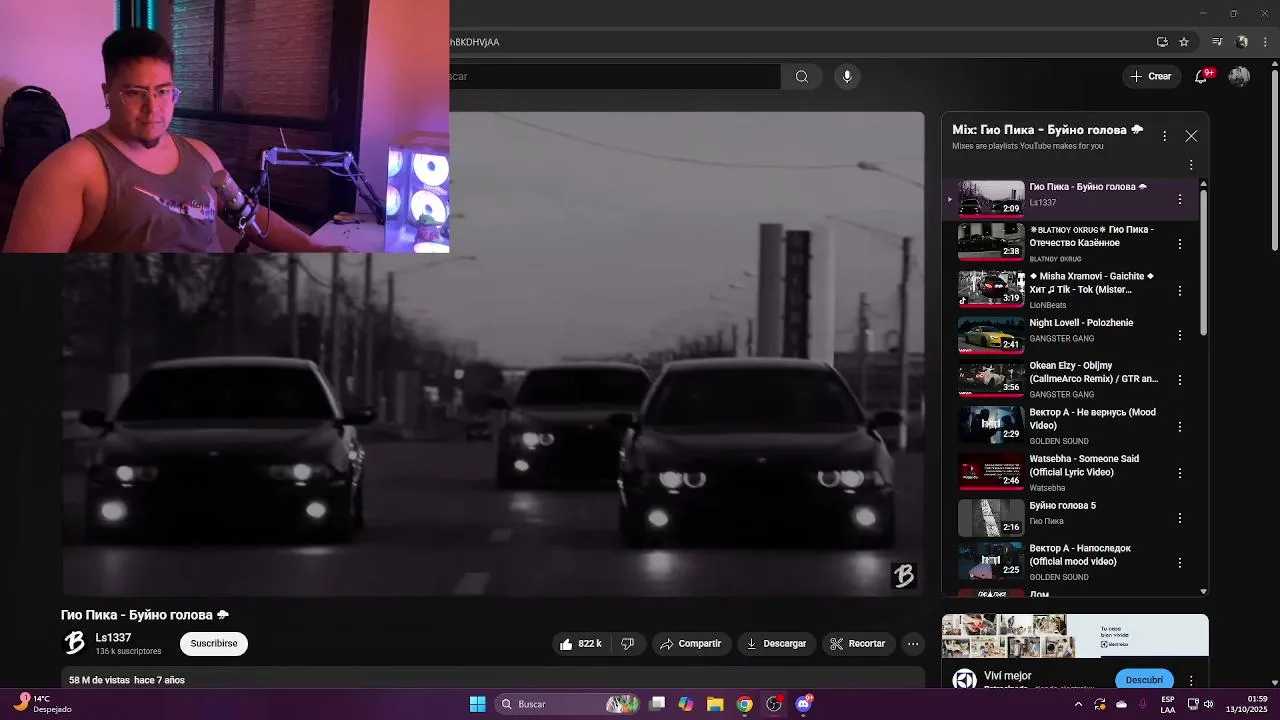Open Copilot from the taskbar

point(686,704)
